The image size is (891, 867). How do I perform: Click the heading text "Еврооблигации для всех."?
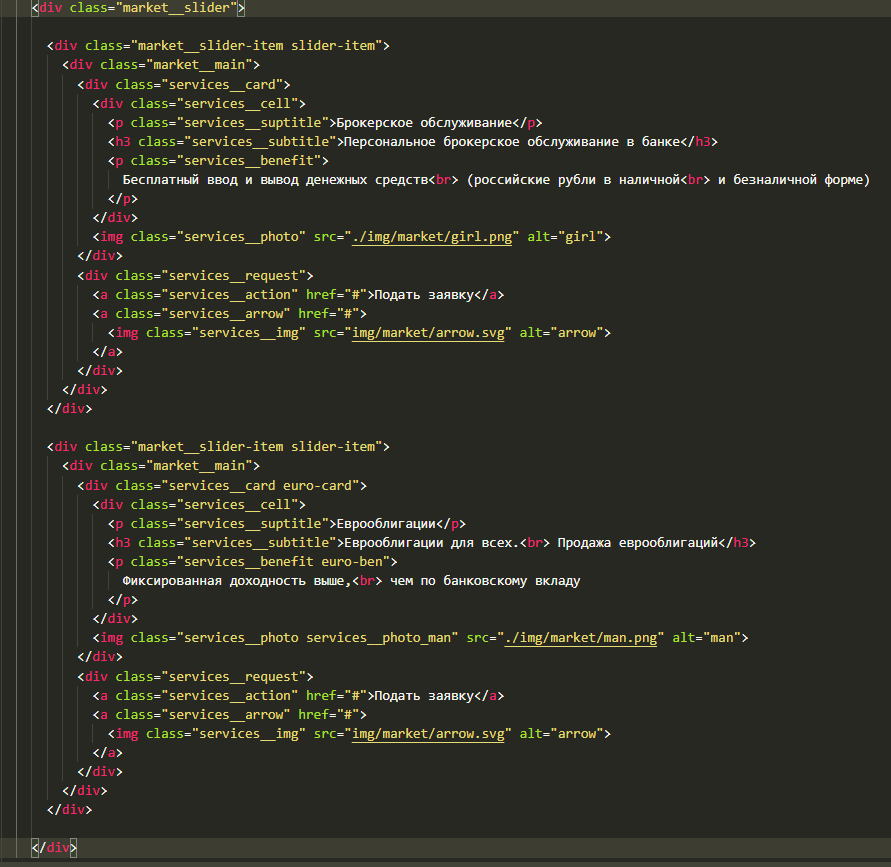pyautogui.click(x=432, y=543)
